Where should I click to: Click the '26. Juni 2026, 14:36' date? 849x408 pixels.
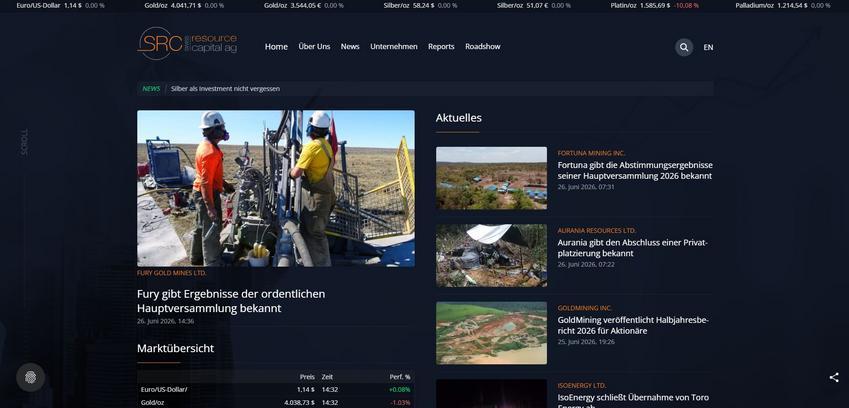(x=165, y=321)
